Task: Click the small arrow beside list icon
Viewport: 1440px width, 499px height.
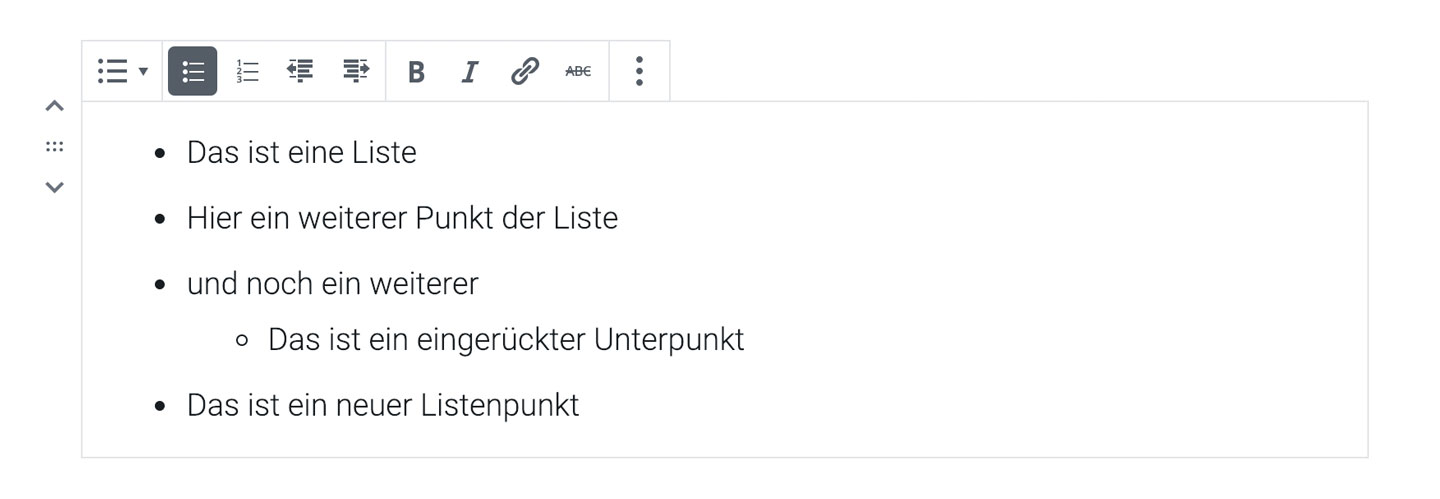Action: click(143, 71)
